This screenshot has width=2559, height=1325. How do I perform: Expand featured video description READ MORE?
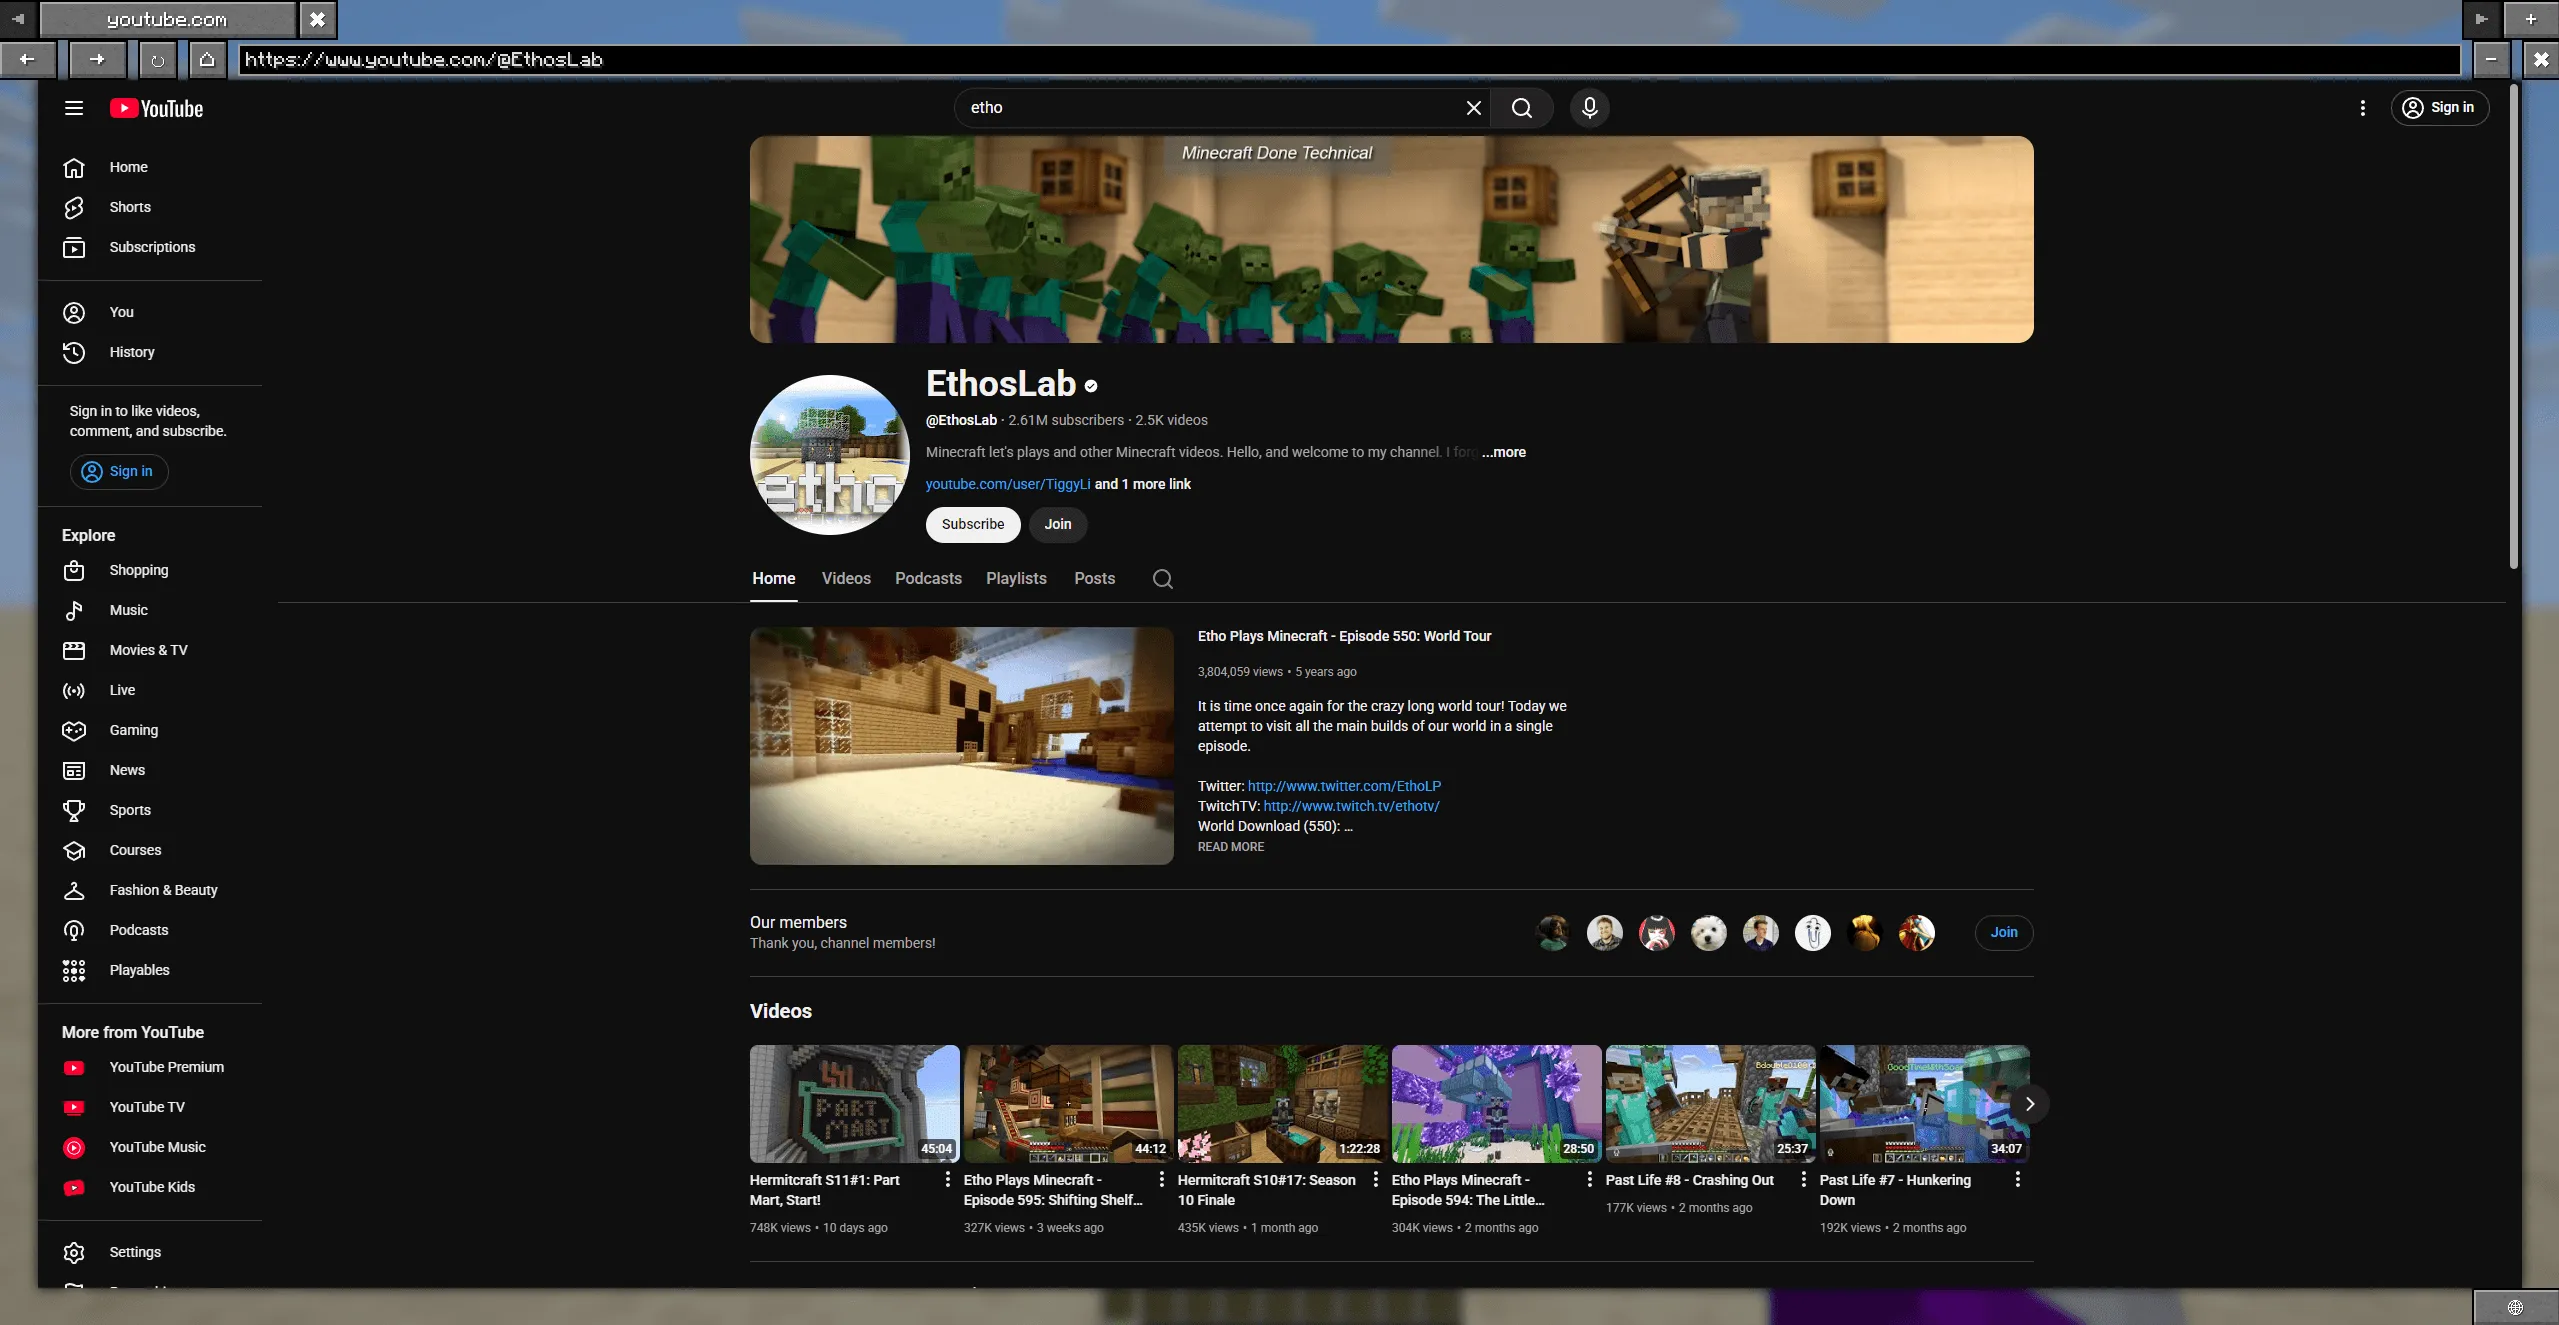[1230, 847]
